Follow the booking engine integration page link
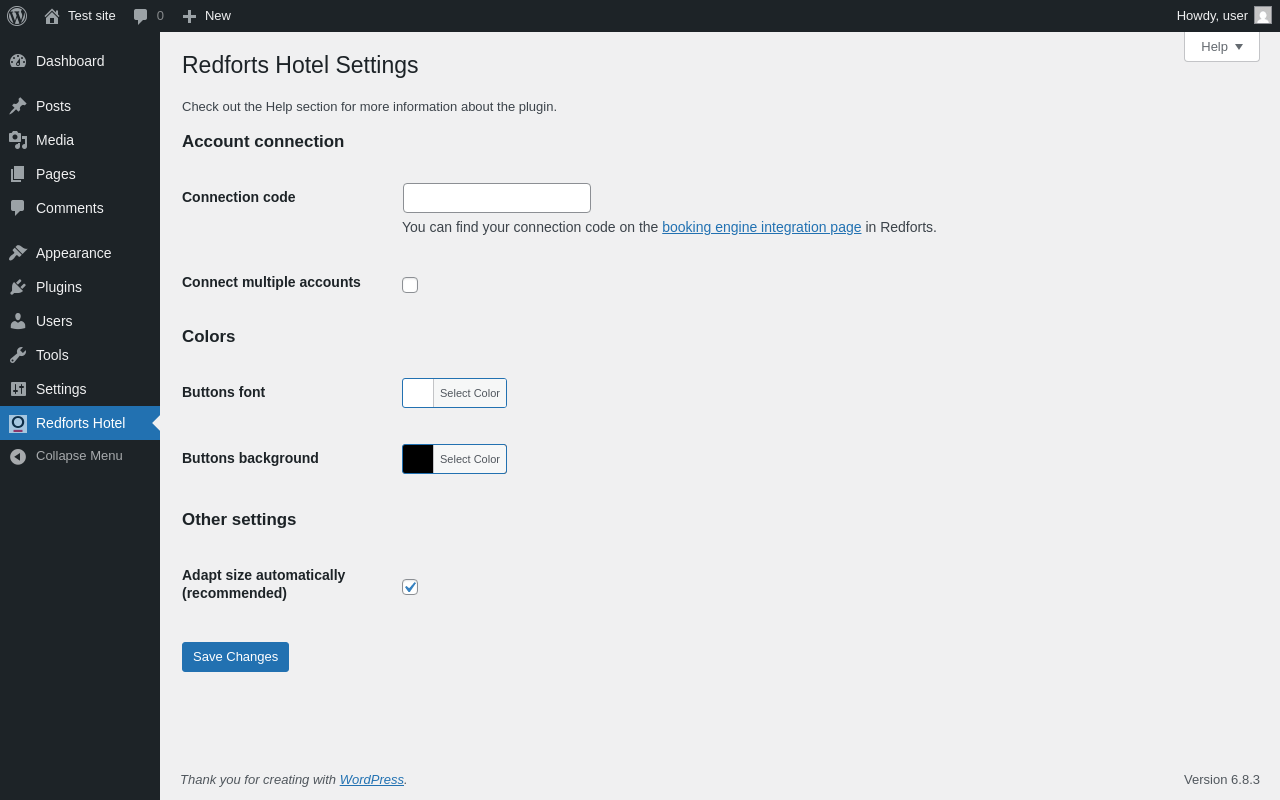This screenshot has width=1280, height=800. pyautogui.click(x=761, y=227)
